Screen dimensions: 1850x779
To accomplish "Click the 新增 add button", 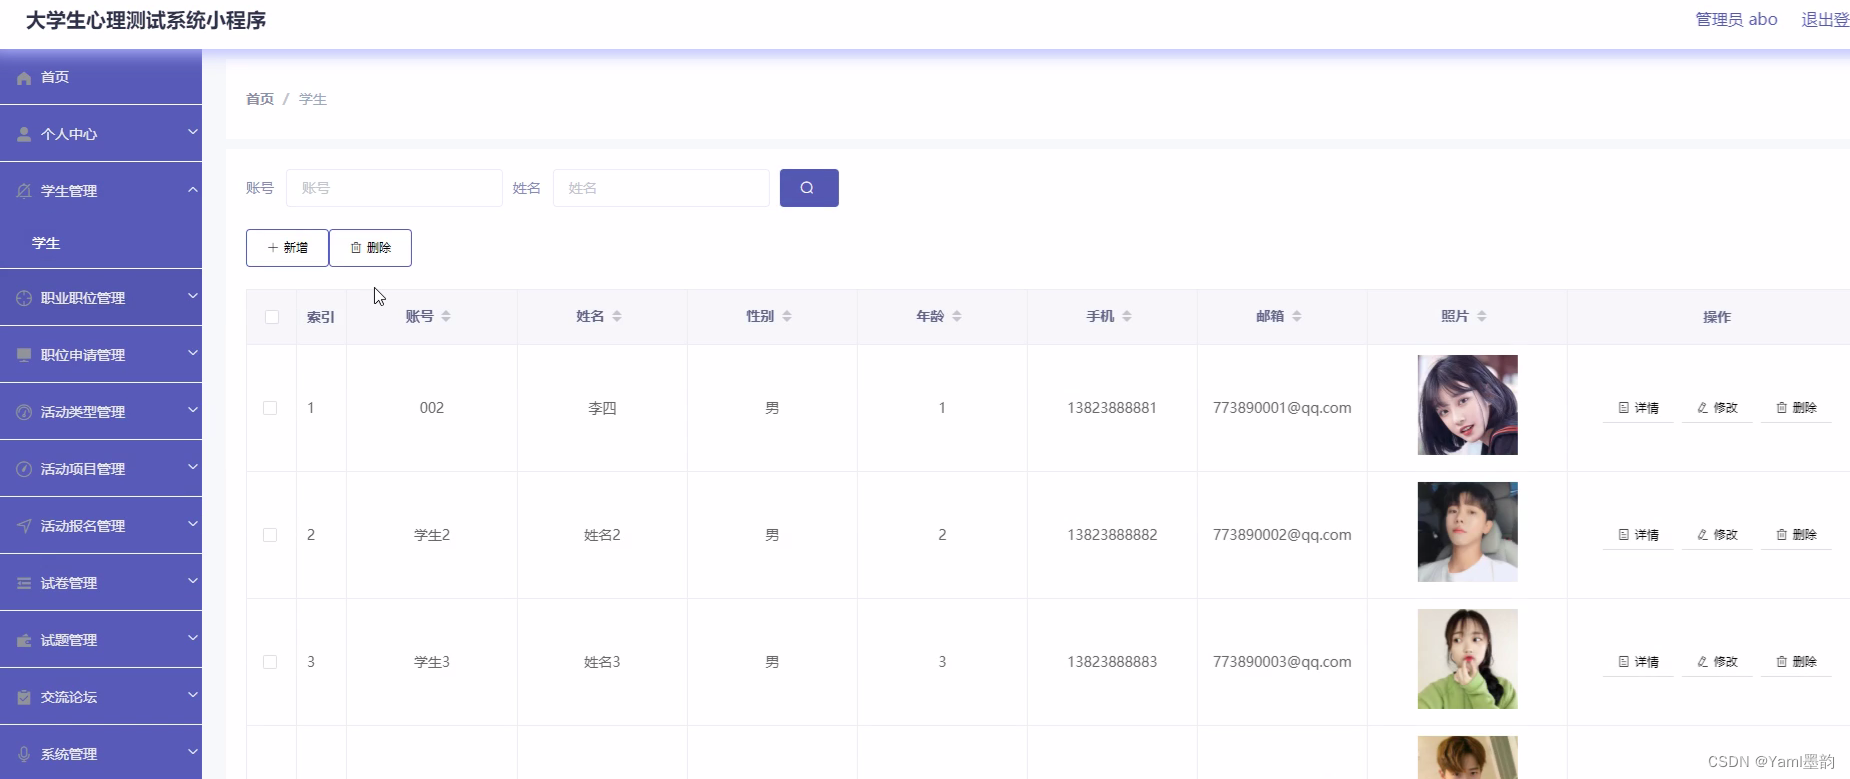I will click(287, 248).
